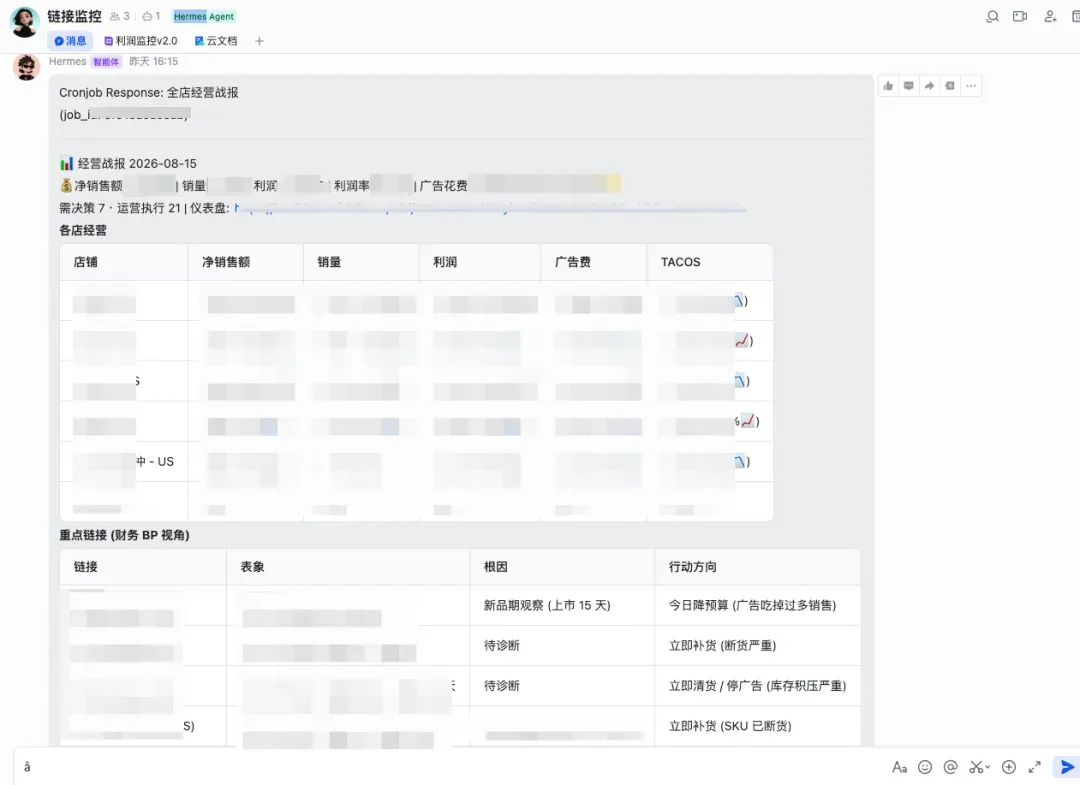1080x785 pixels.
Task: Click the 昨天 16:15 timestamp
Action: [154, 61]
